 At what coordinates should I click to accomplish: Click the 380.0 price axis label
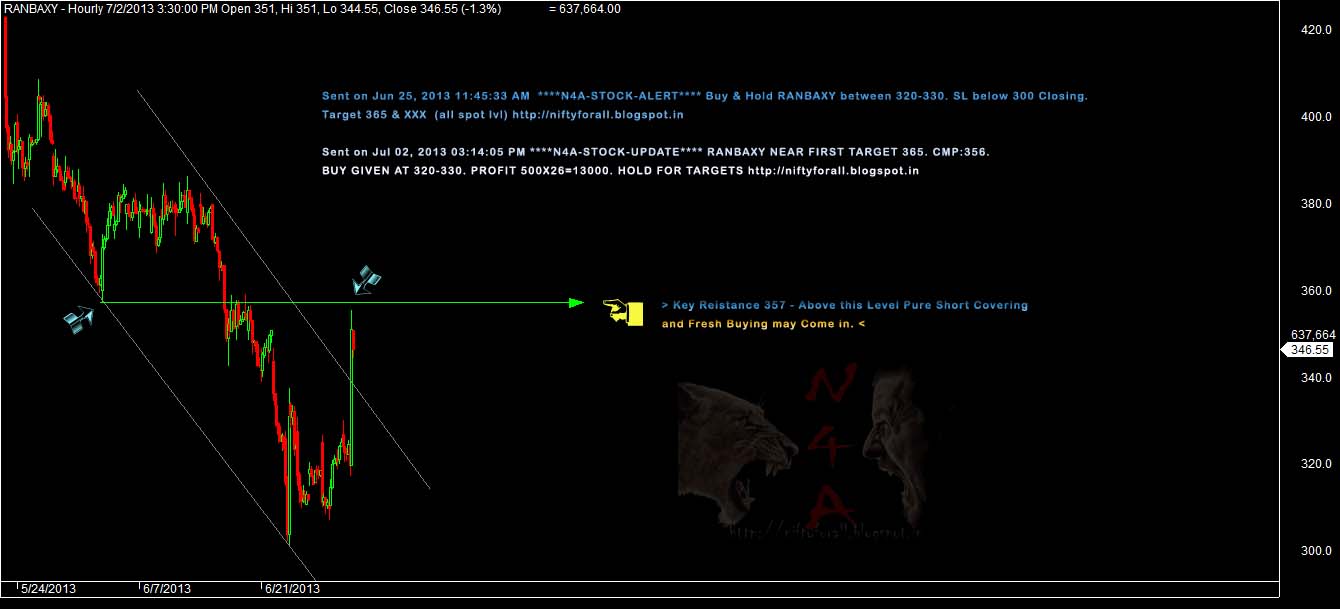[x=1314, y=204]
